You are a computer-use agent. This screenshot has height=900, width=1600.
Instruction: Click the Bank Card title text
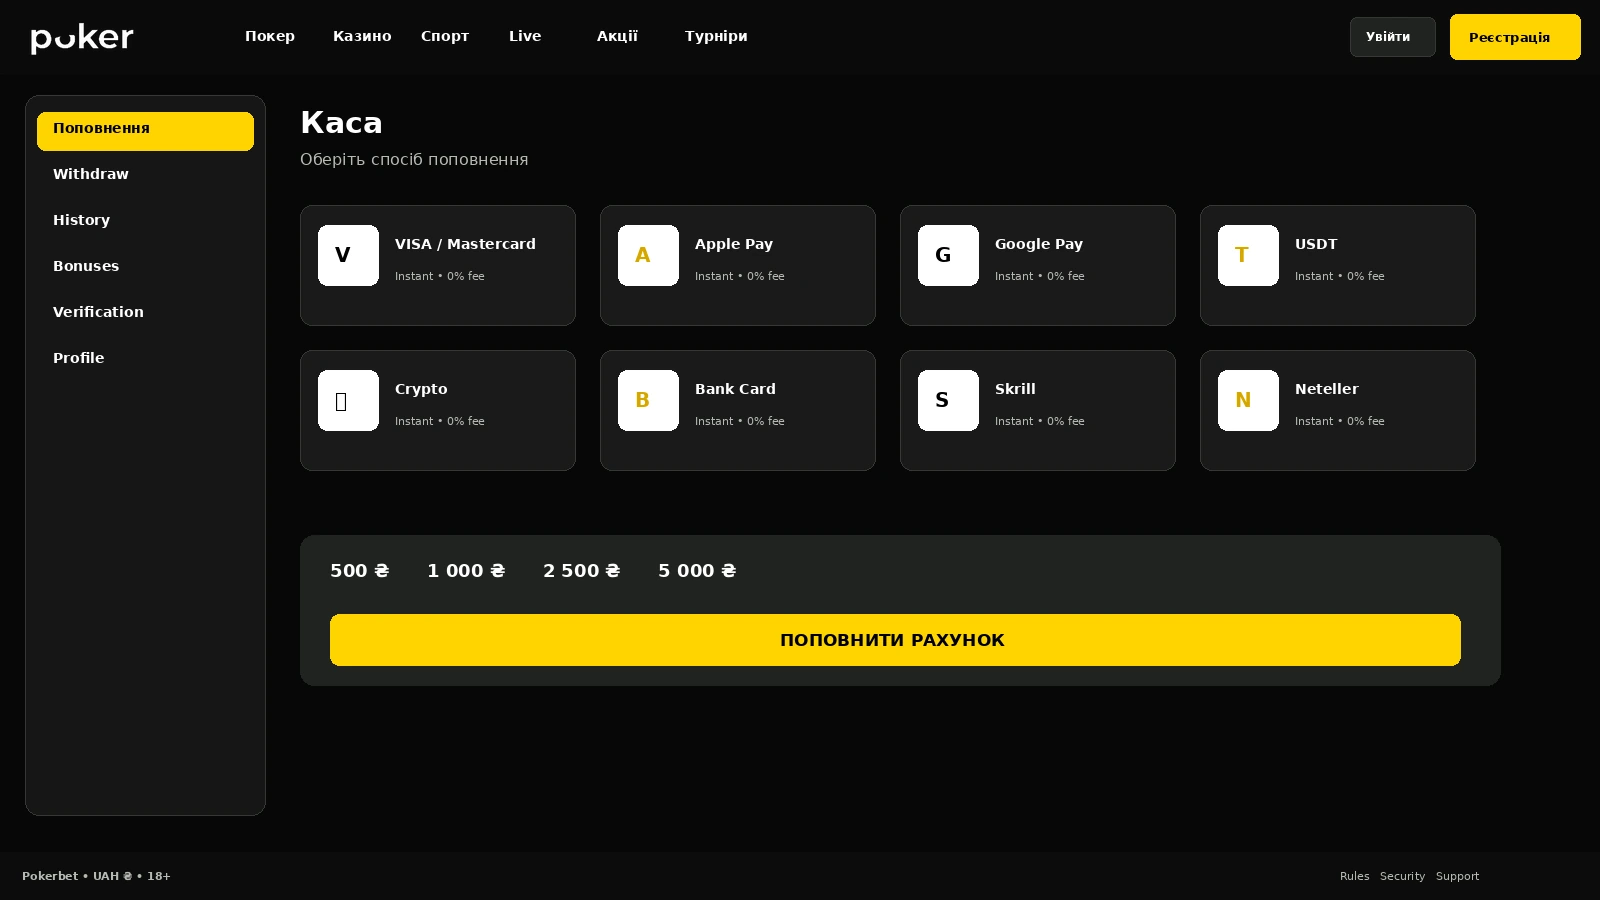[x=735, y=389]
